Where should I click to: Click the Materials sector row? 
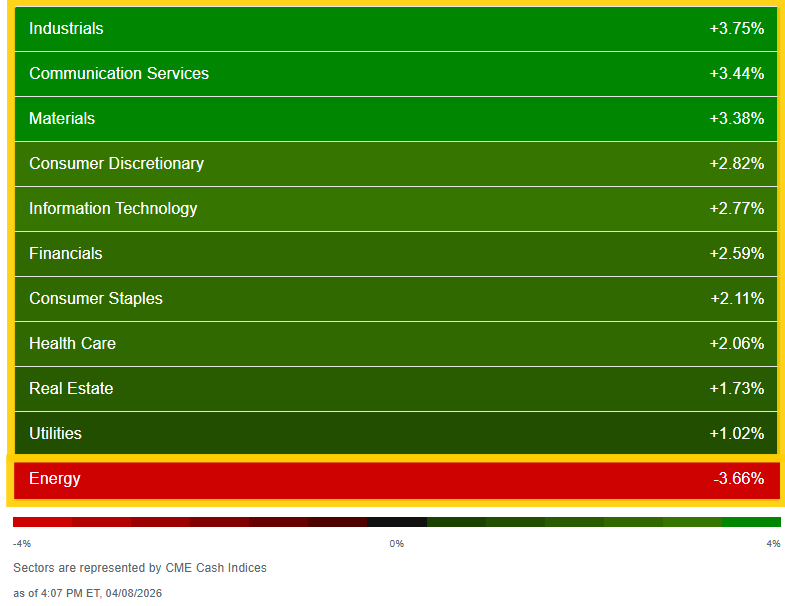click(x=396, y=119)
